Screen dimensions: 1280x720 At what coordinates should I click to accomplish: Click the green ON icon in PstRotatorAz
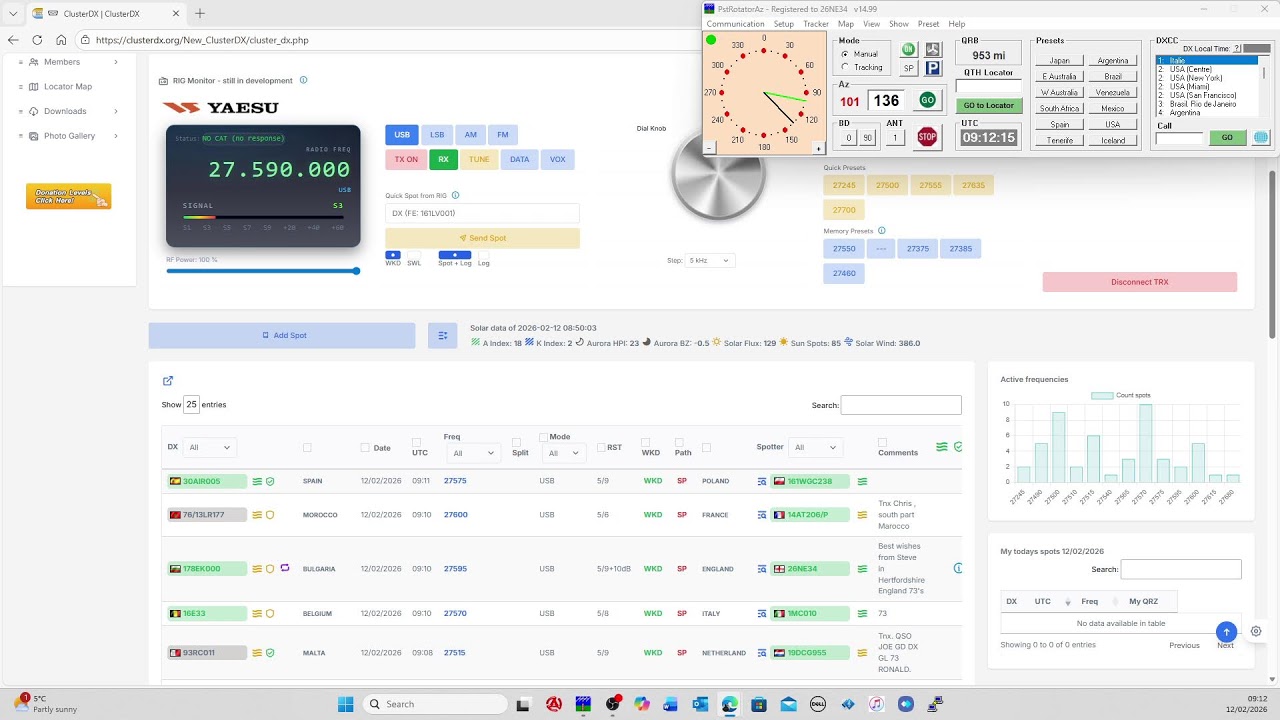pyautogui.click(x=909, y=49)
